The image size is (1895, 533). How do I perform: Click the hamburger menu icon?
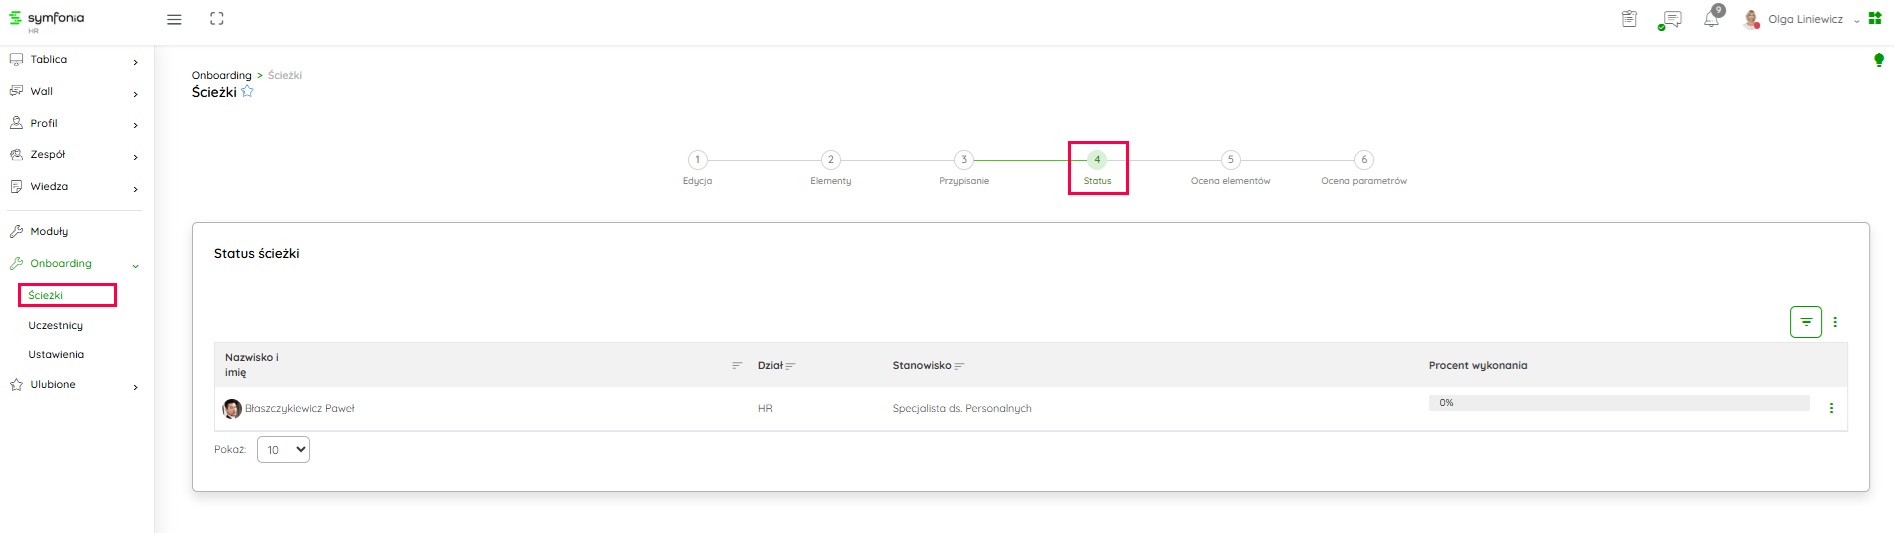174,19
